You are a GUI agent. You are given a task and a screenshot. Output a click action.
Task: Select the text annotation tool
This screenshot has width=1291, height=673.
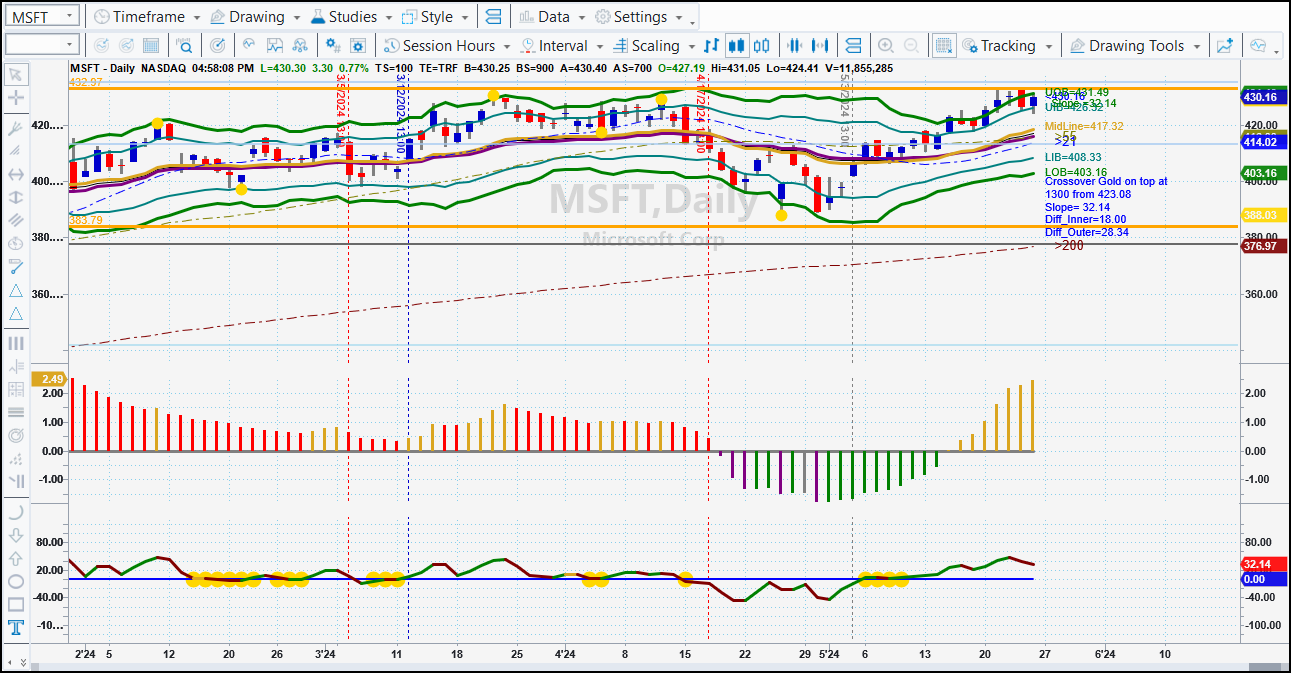[x=16, y=628]
